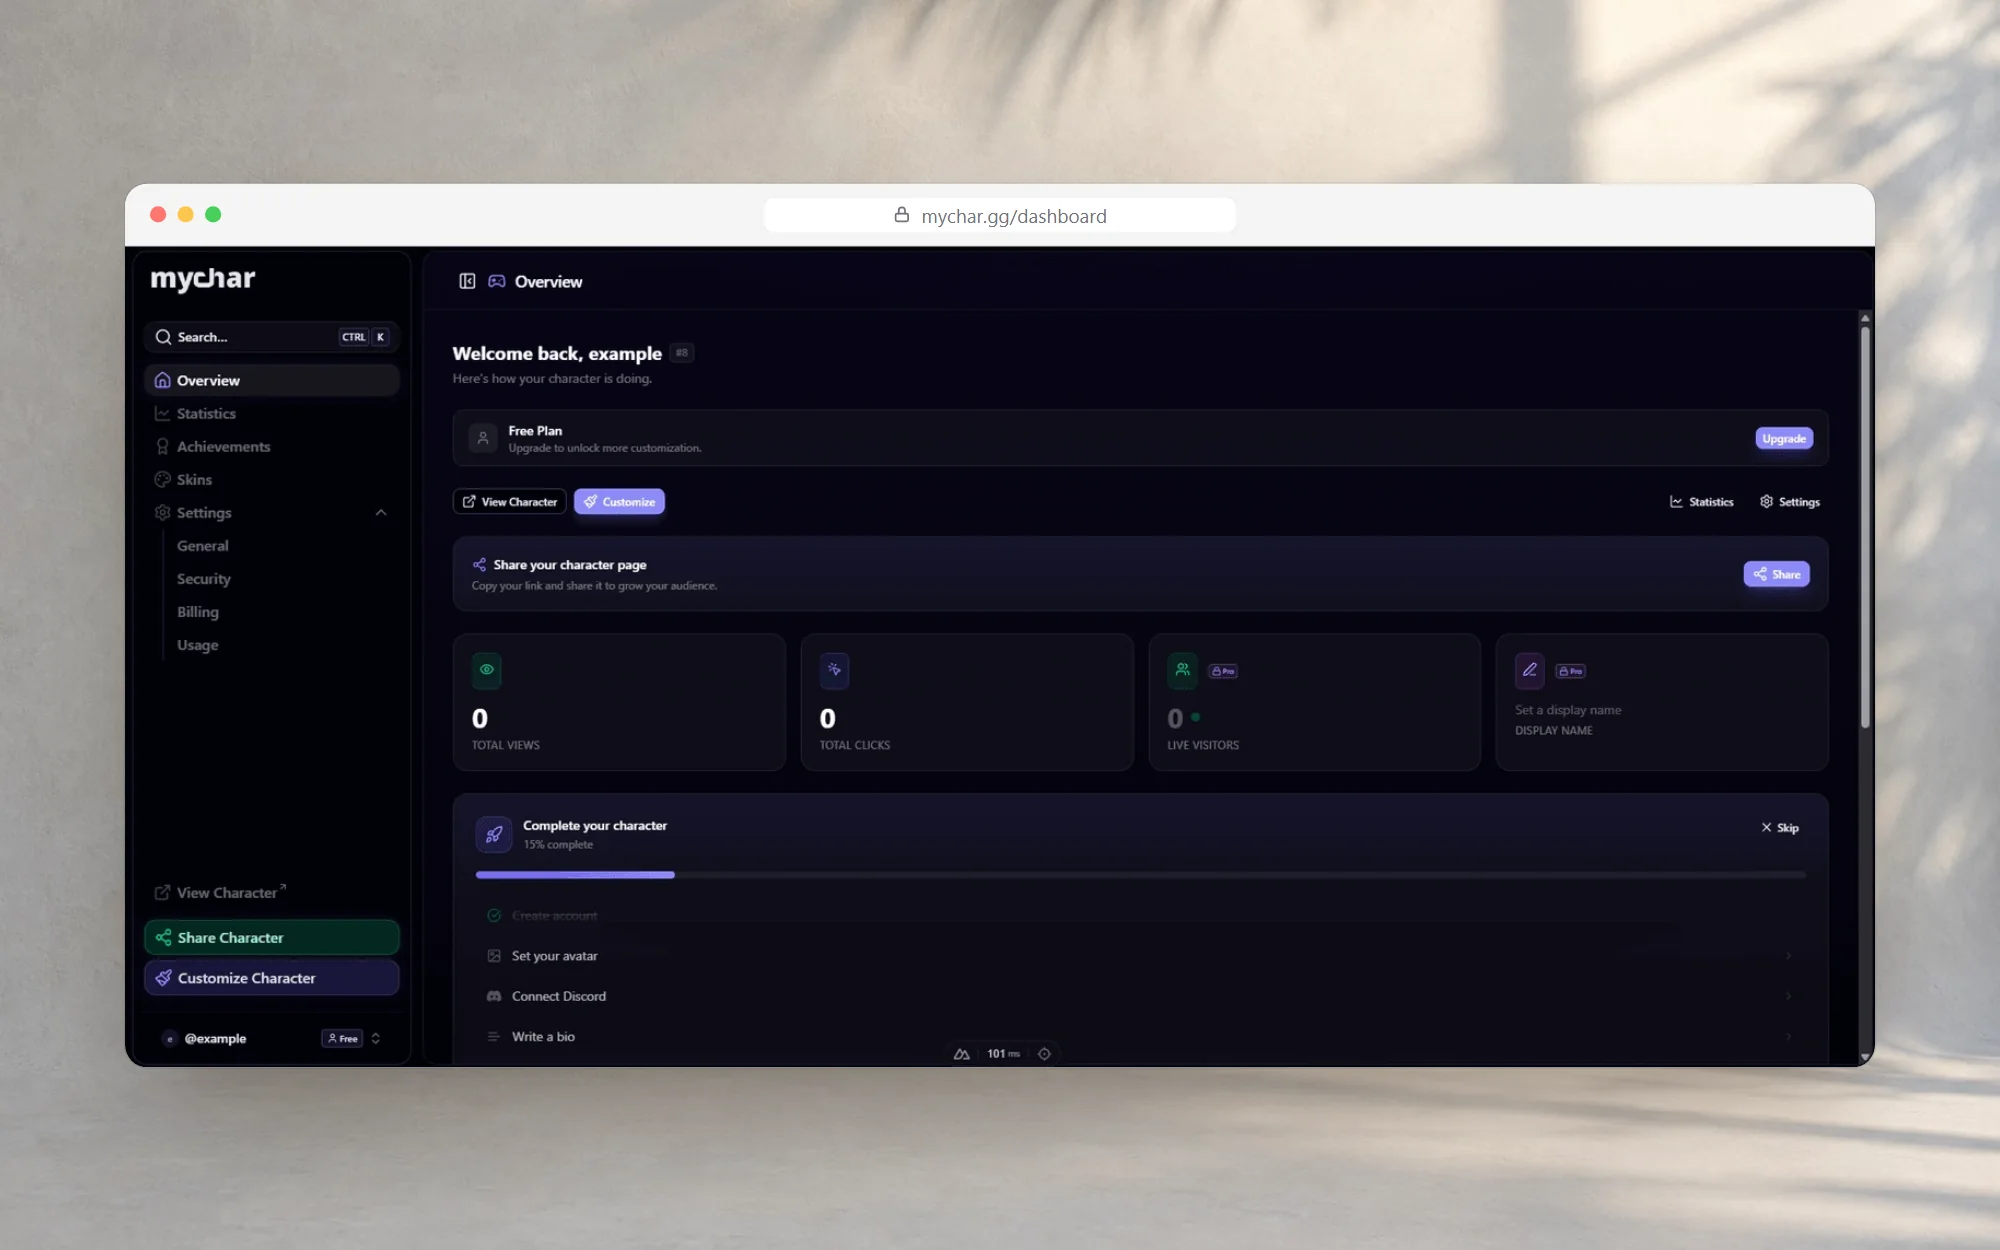Click the green Share Character sidebar button

pos(272,938)
